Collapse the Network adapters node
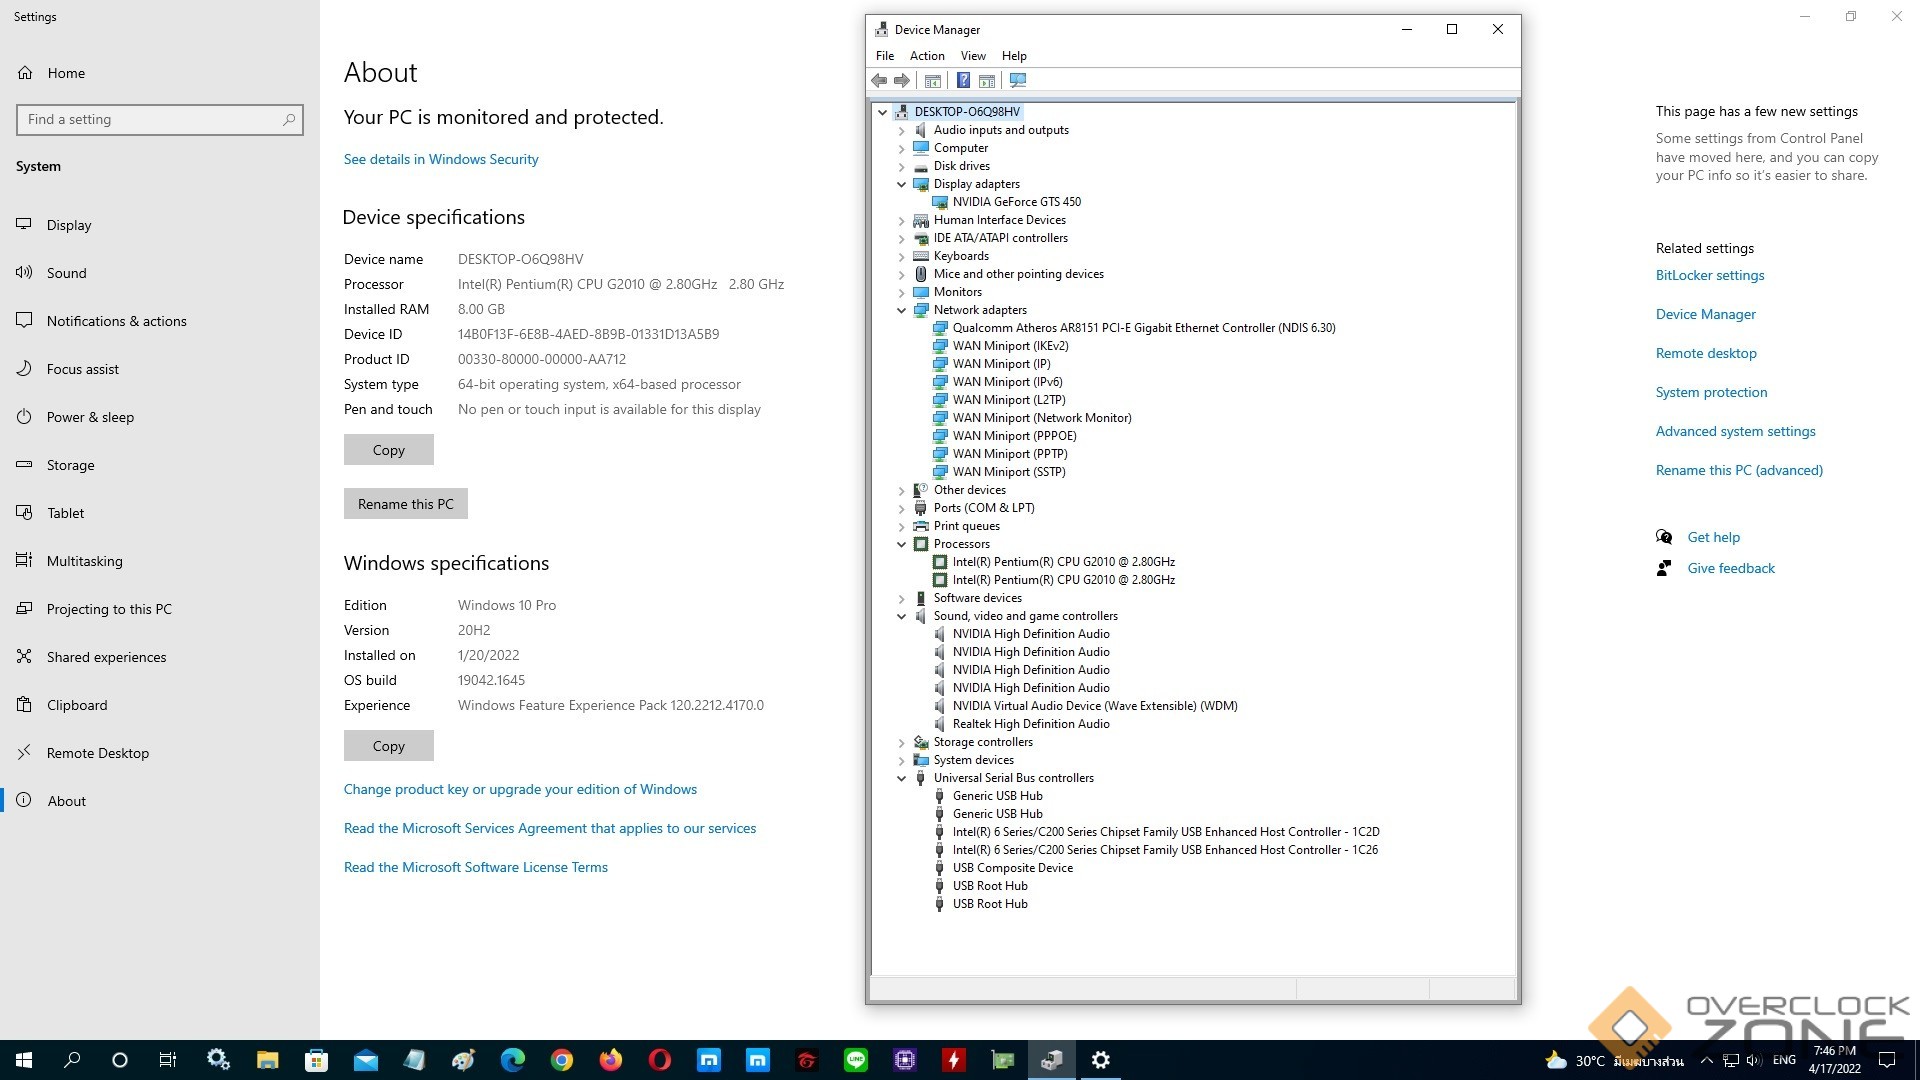This screenshot has height=1080, width=1920. pyautogui.click(x=901, y=310)
